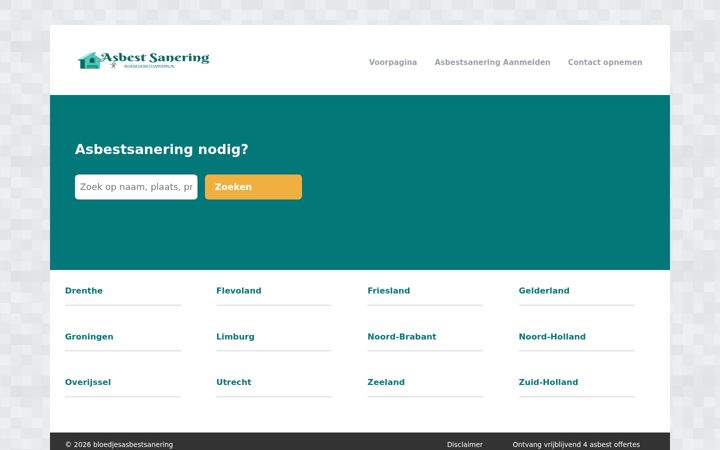Screen dimensions: 720x450
Task: Open the Disclaimer footer link
Action: pyautogui.click(x=465, y=444)
